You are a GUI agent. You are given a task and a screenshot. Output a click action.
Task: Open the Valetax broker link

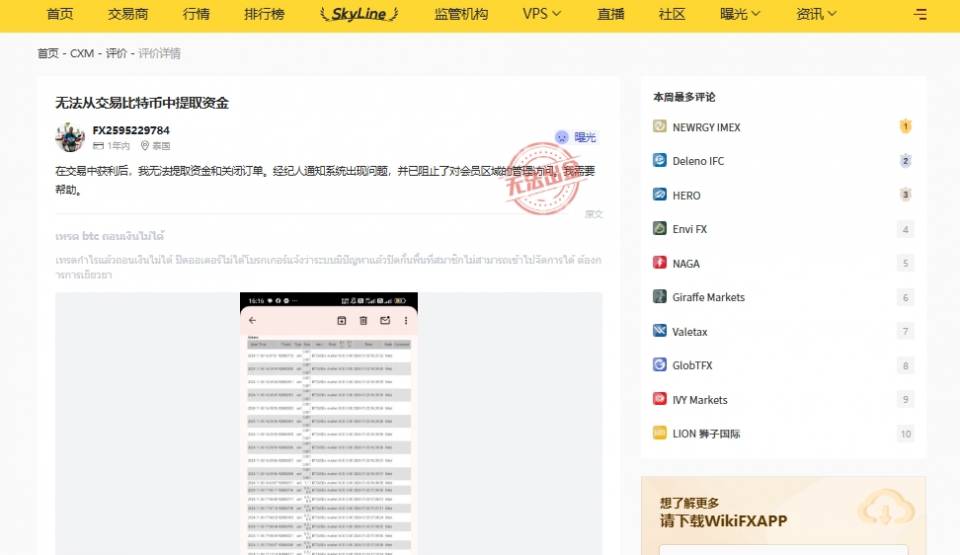689,331
